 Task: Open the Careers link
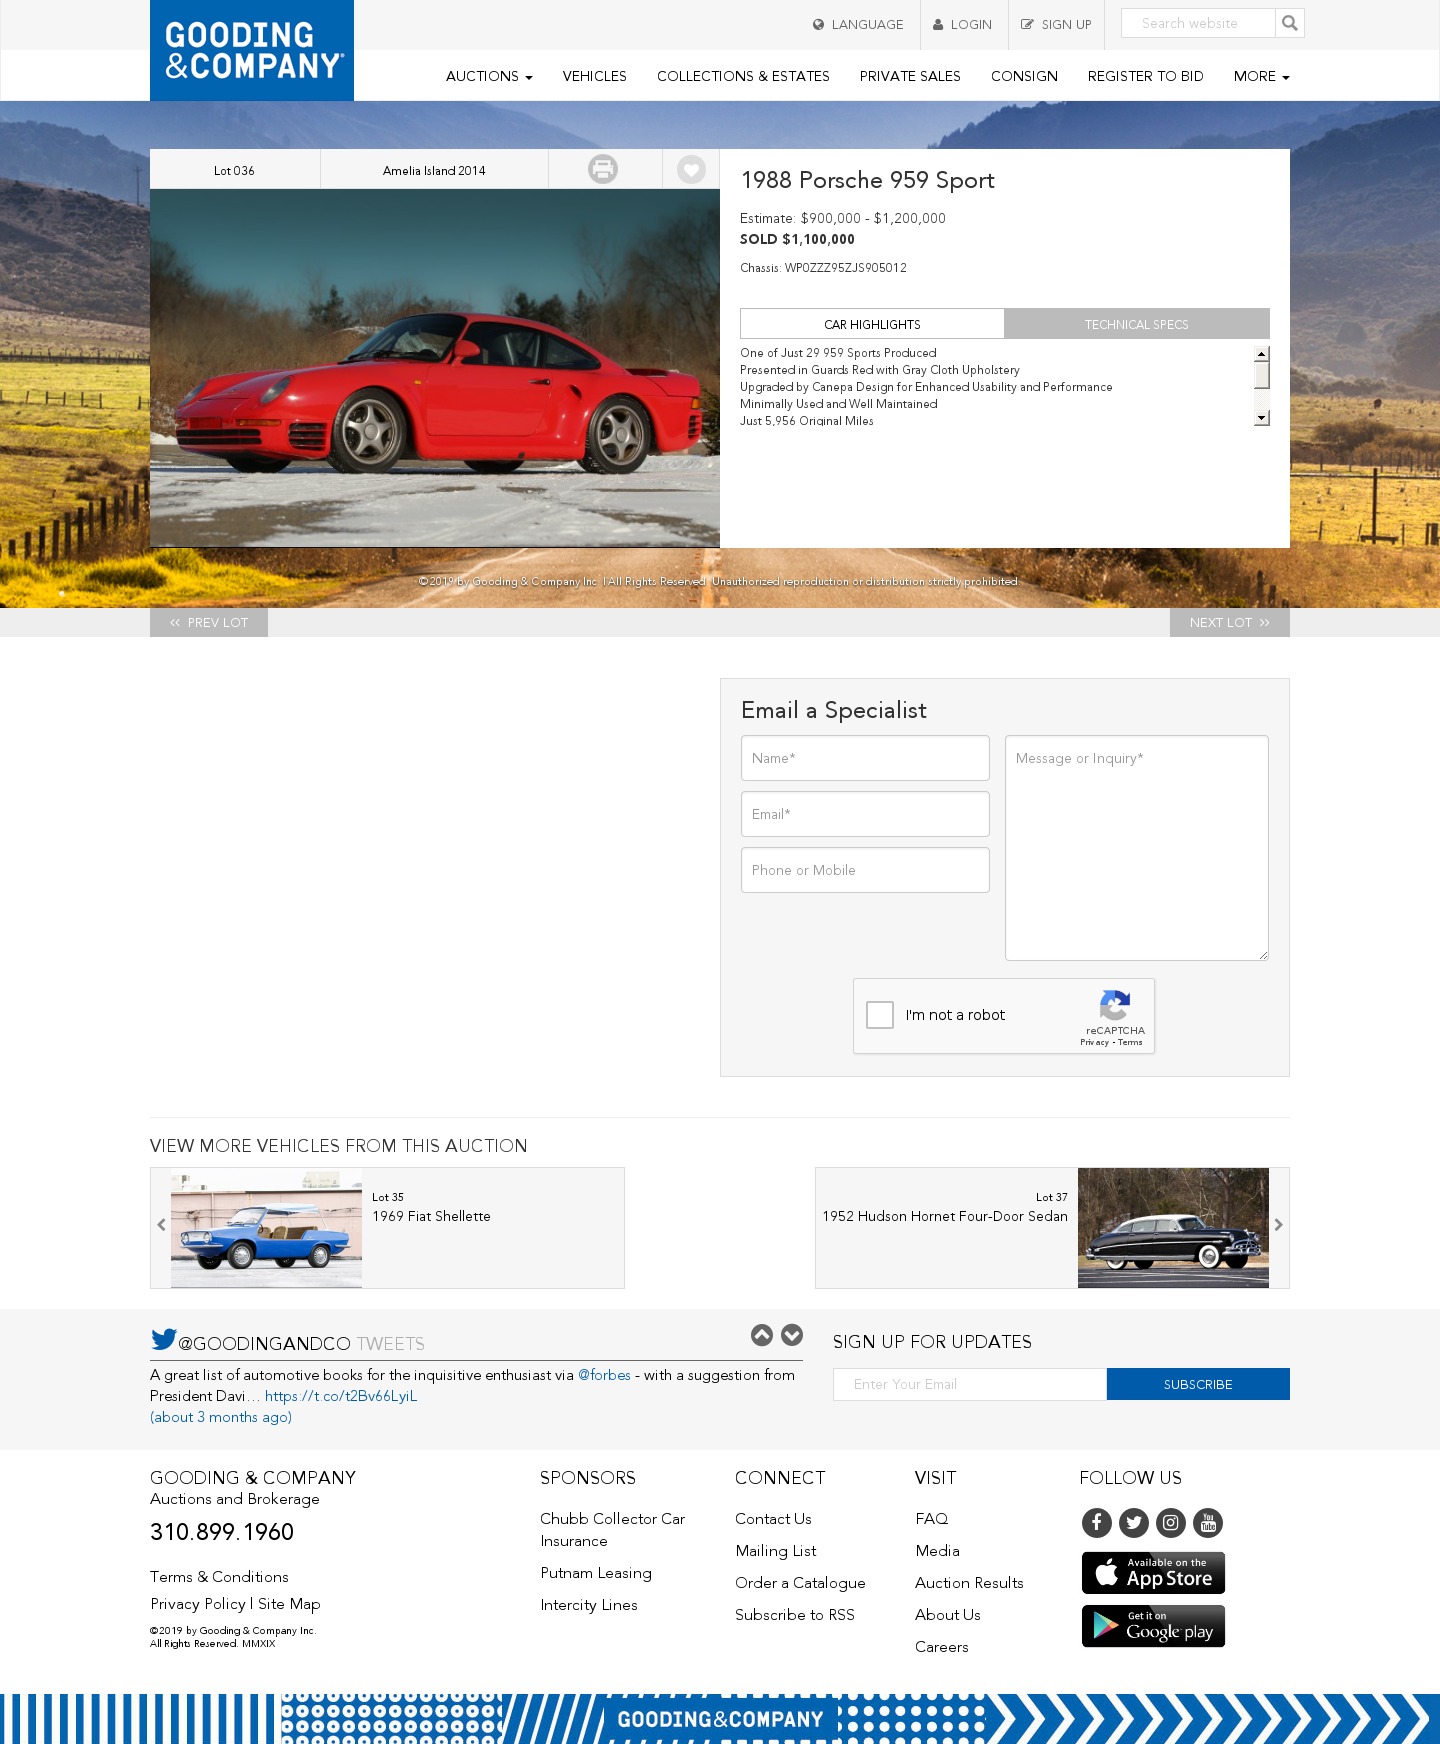point(942,1647)
